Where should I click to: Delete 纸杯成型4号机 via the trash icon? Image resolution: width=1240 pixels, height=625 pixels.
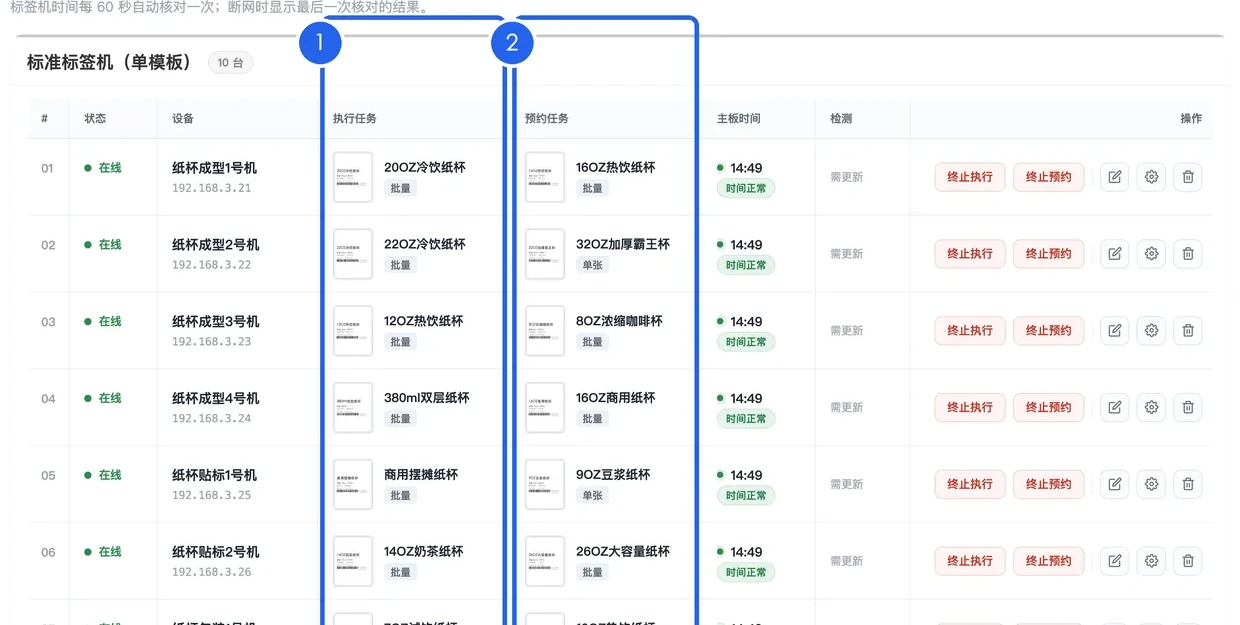(x=1188, y=407)
